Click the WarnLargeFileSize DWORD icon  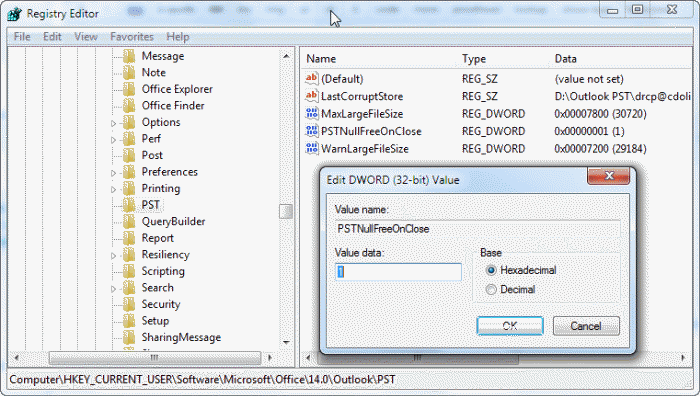click(312, 148)
